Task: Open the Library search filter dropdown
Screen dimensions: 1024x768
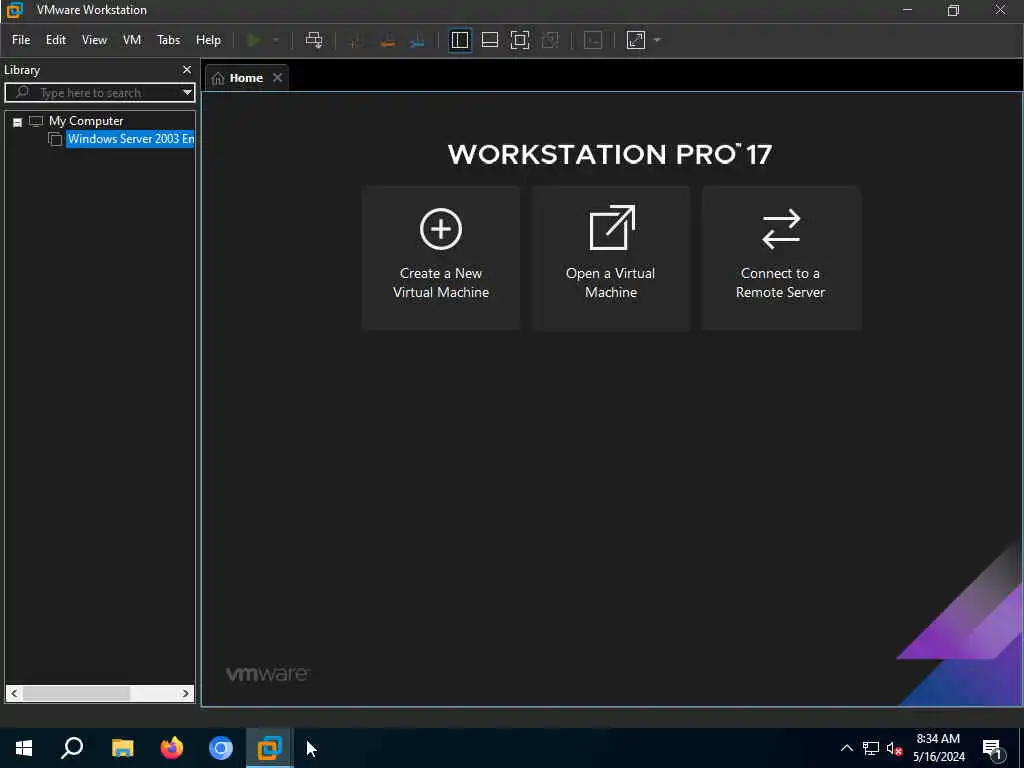Action: coord(187,93)
